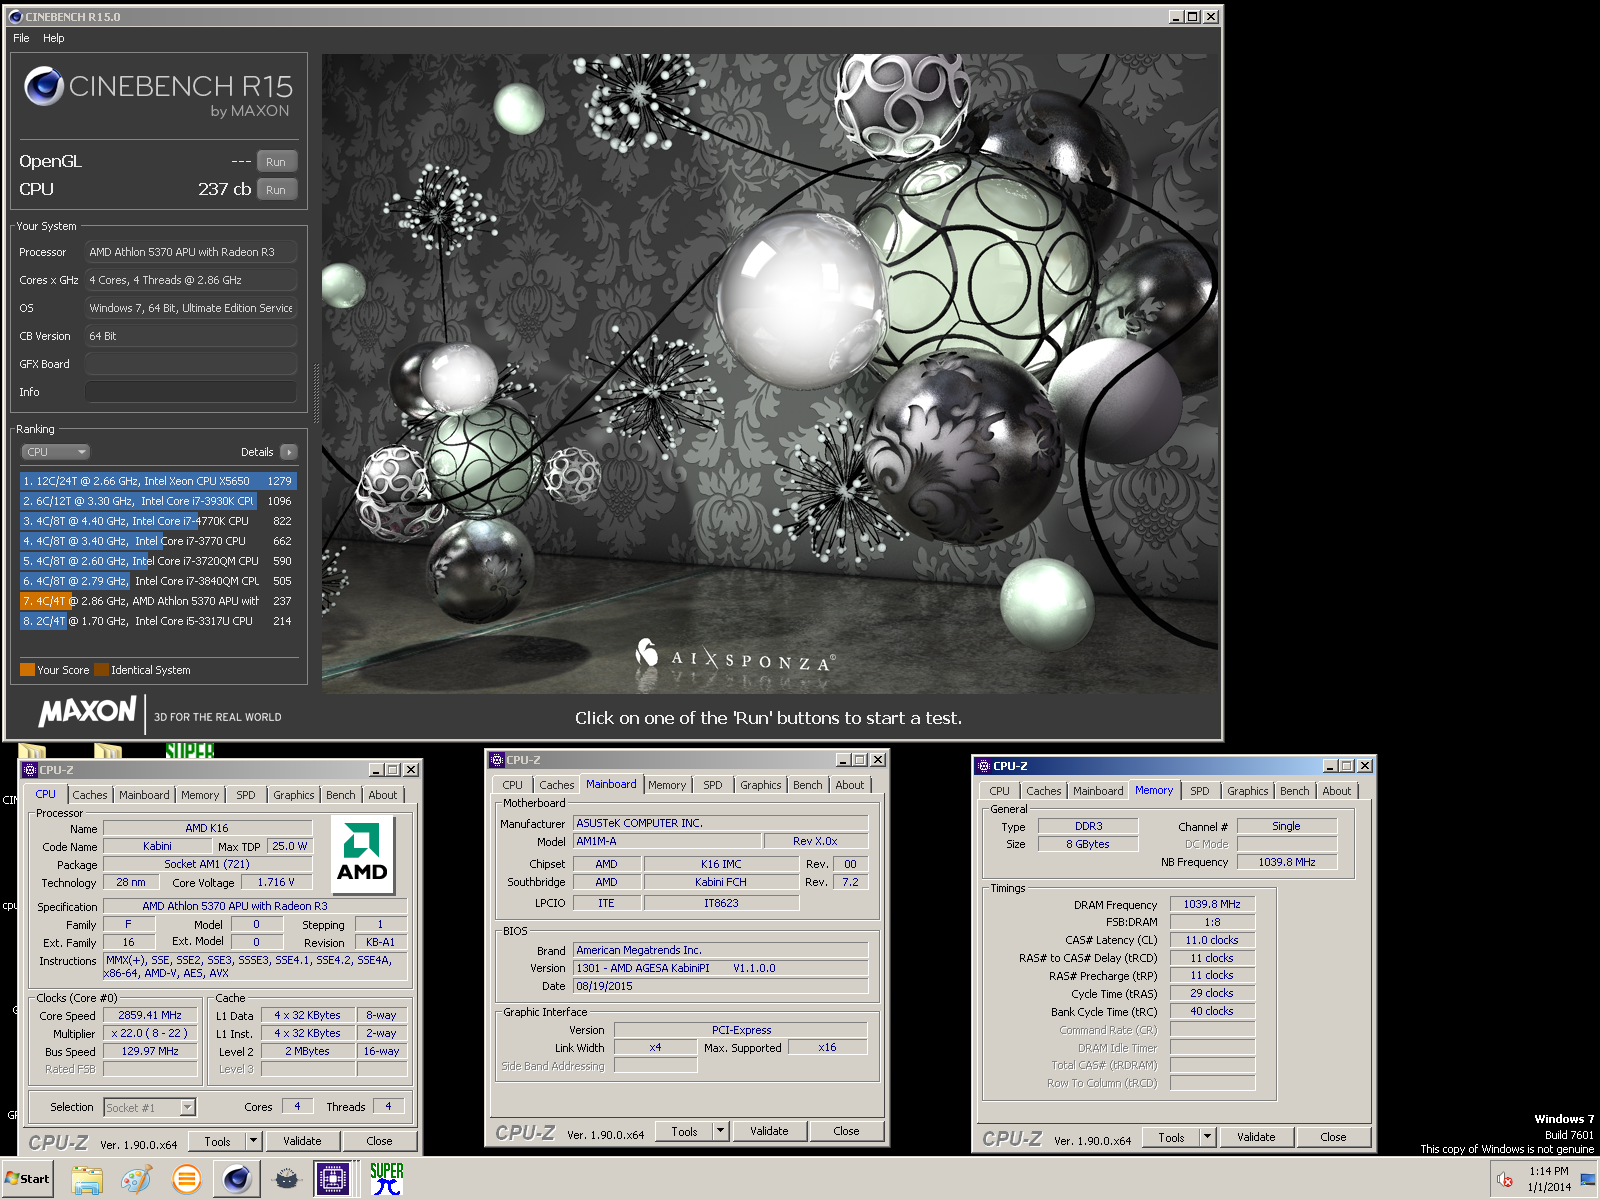Click the Identical System brown legend swatch
The width and height of the screenshot is (1600, 1200).
[101, 670]
